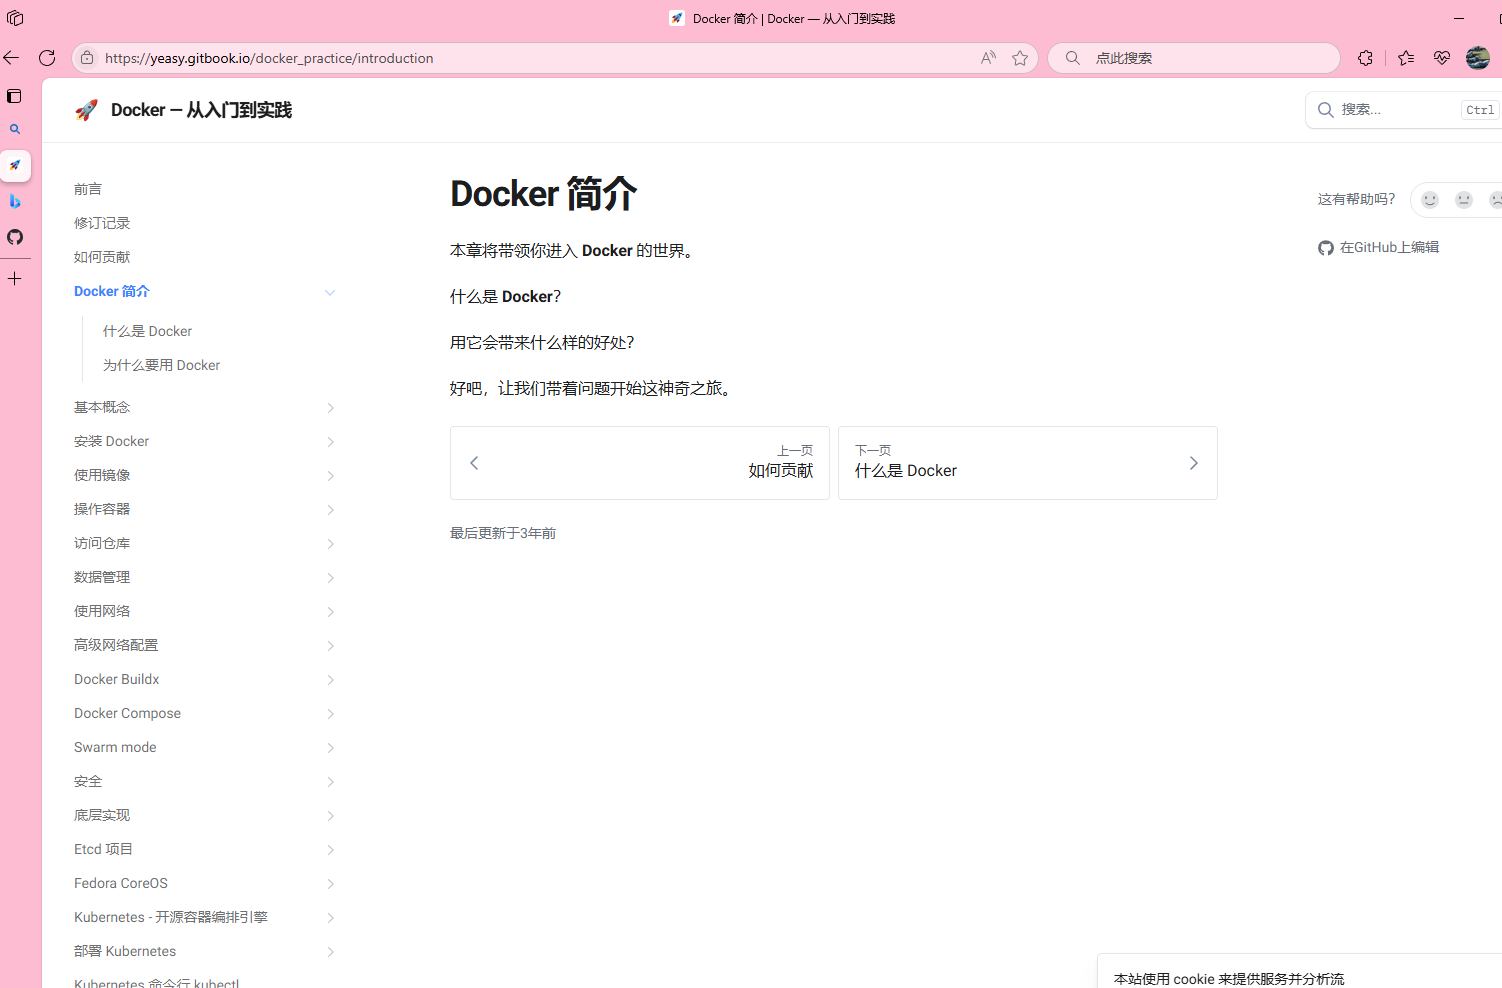
Task: Click the rocket logo in GitBook header
Action: coord(86,110)
